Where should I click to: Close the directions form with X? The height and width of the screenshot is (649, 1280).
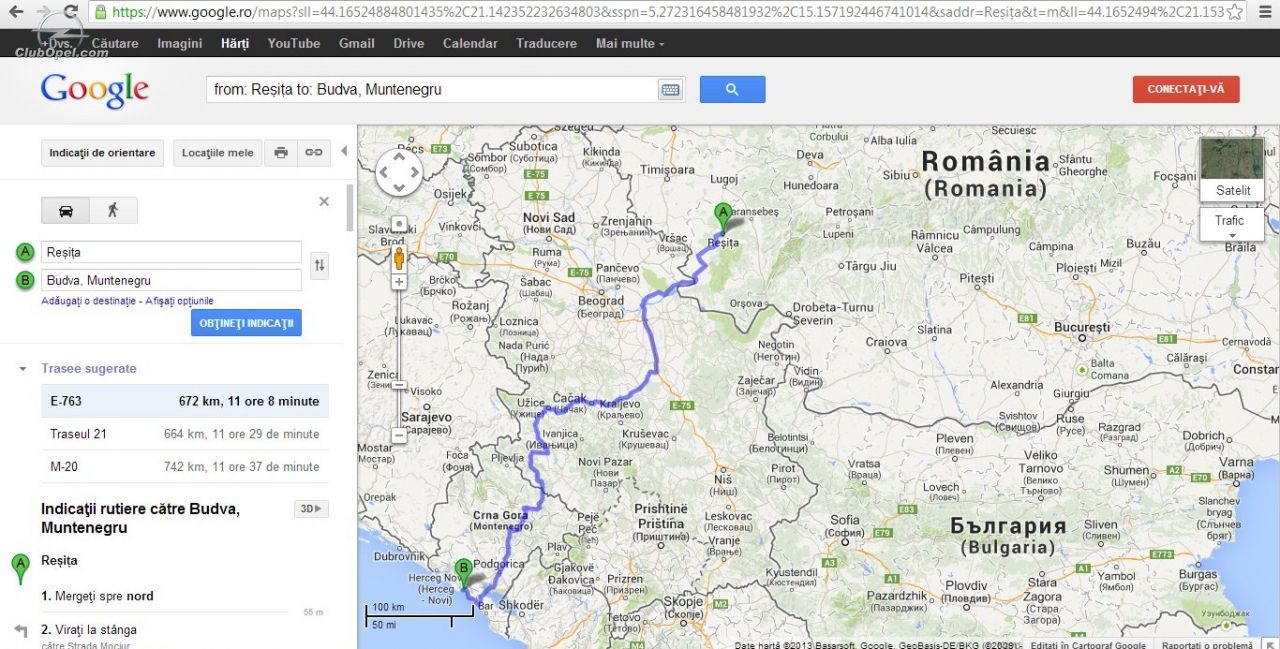[x=324, y=201]
